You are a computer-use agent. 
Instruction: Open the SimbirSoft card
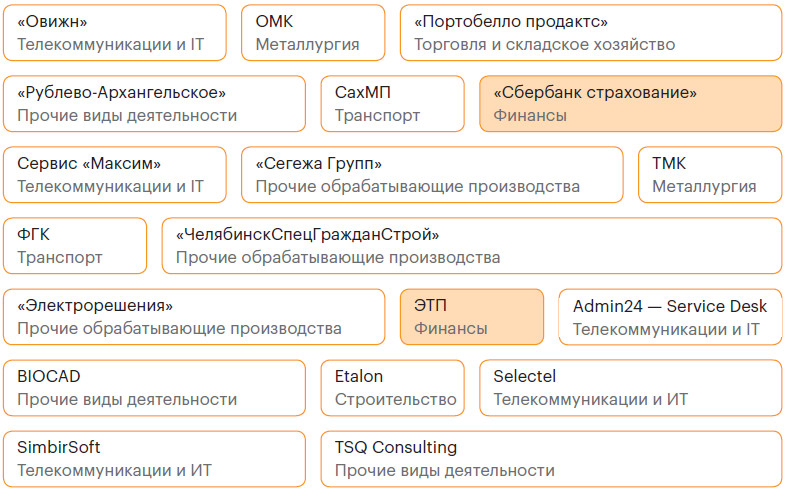click(x=154, y=459)
